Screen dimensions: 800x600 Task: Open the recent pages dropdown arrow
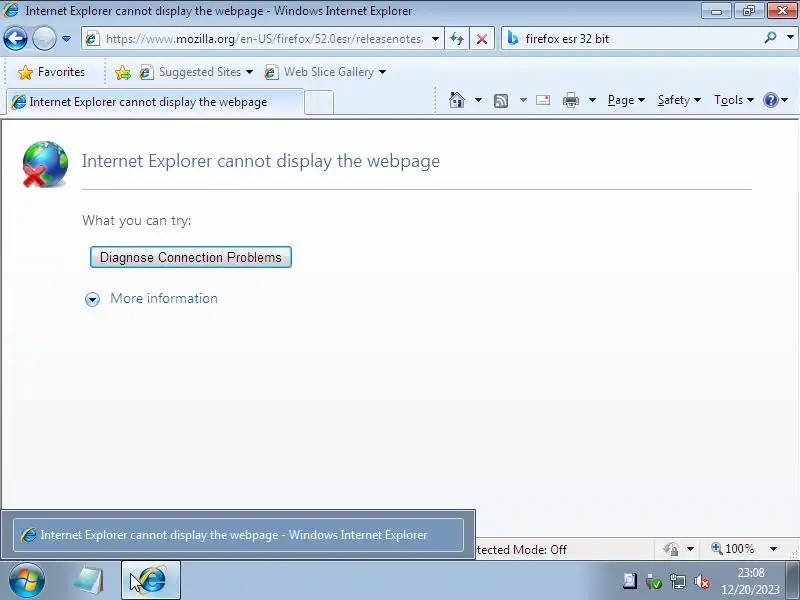point(66,39)
